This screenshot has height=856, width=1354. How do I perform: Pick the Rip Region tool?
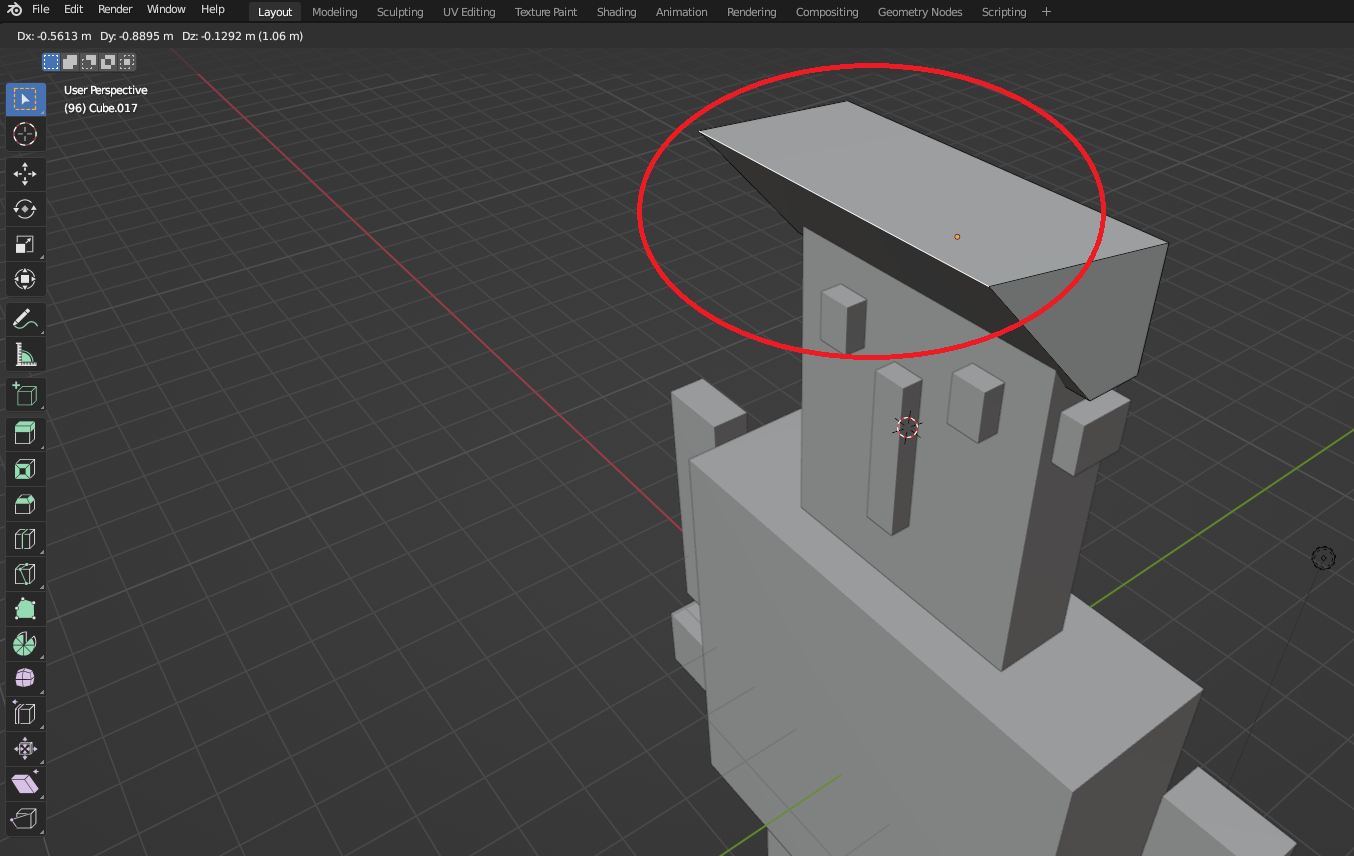[26, 819]
